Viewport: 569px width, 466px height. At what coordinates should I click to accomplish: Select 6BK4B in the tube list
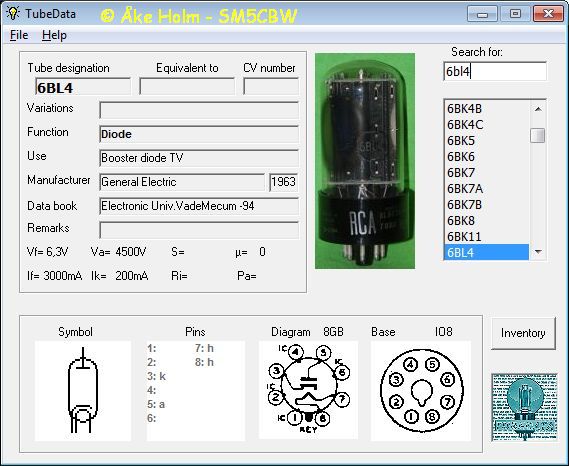[486, 109]
